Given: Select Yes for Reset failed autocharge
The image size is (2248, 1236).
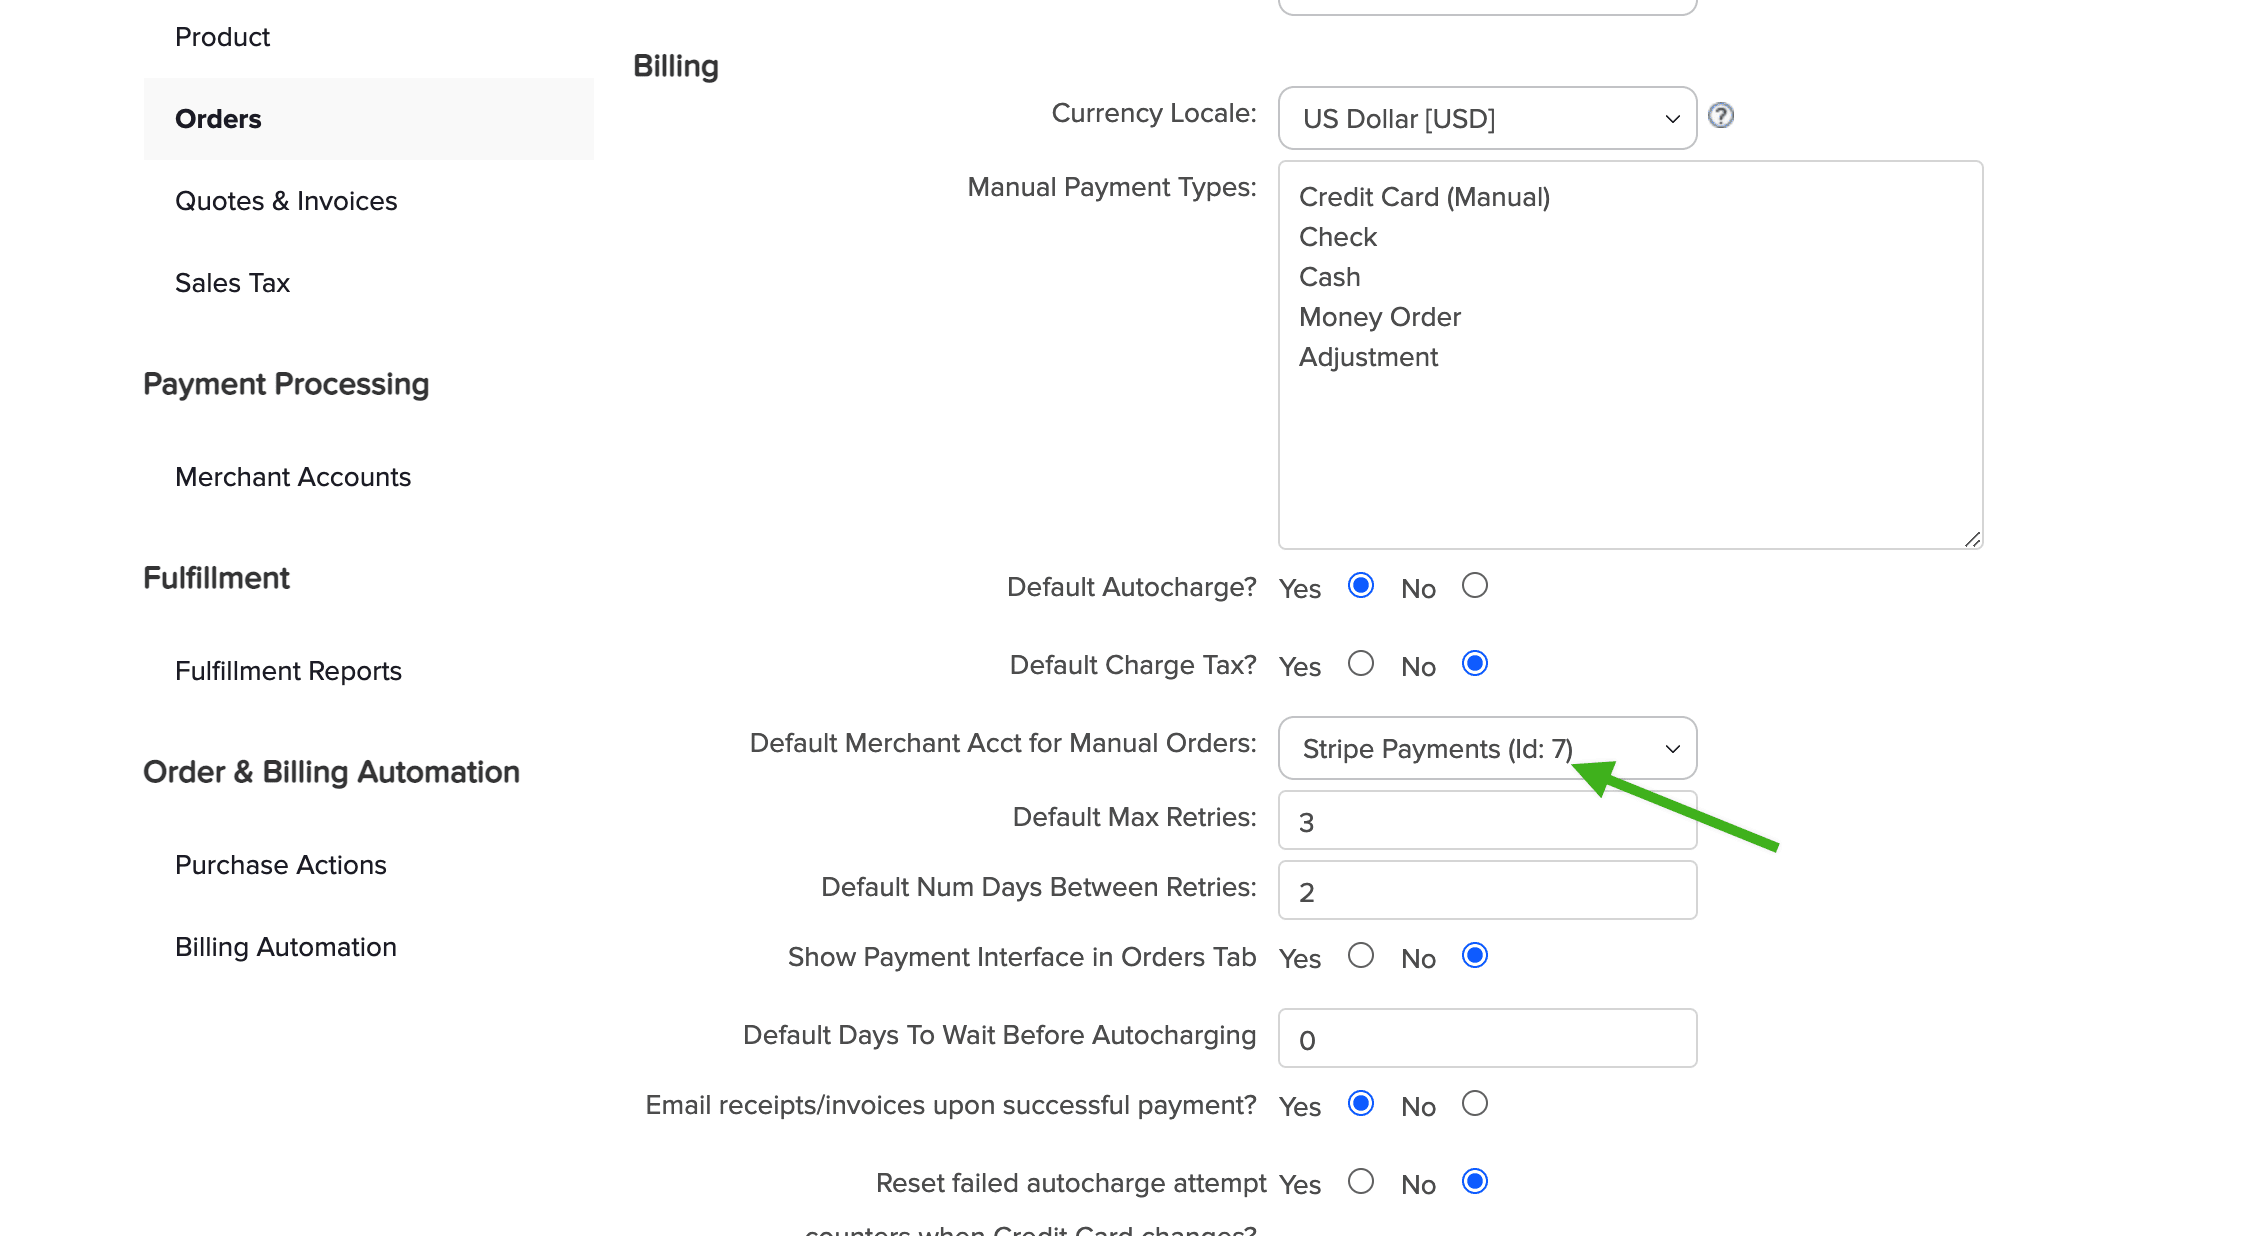Looking at the screenshot, I should [x=1360, y=1182].
